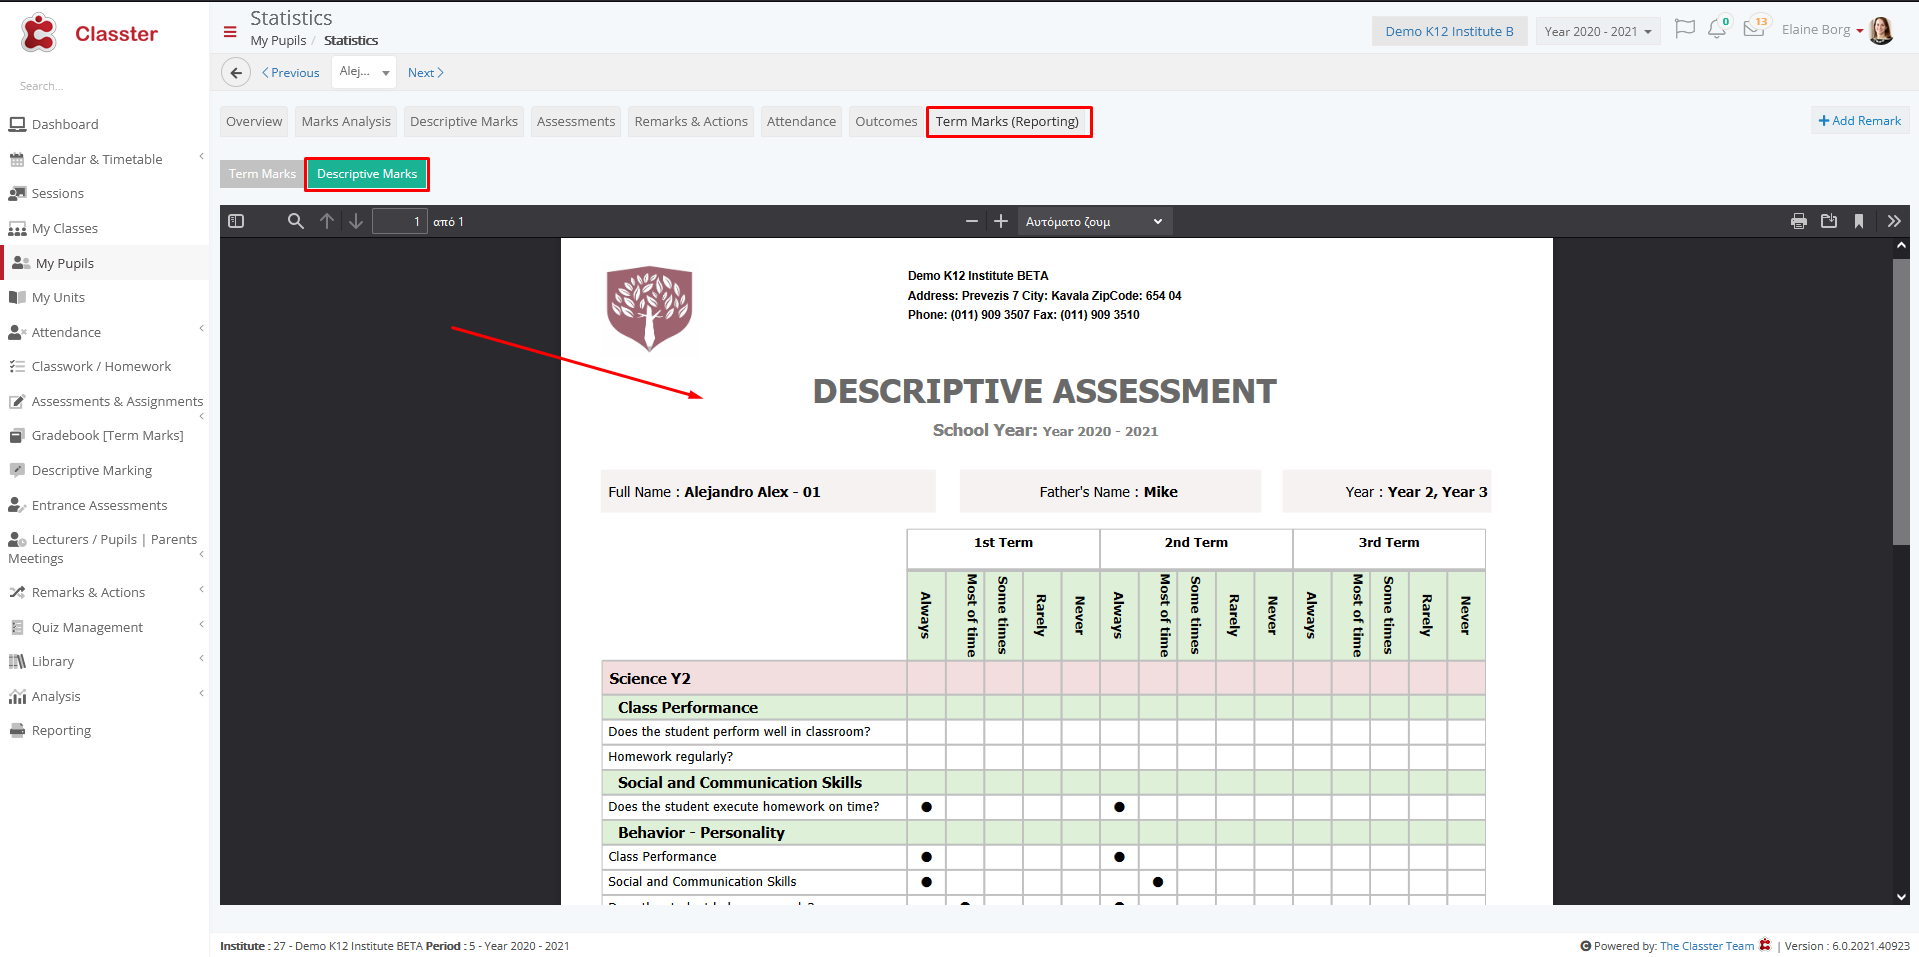Click the Add Remark button
1919x957 pixels.
coord(1859,120)
